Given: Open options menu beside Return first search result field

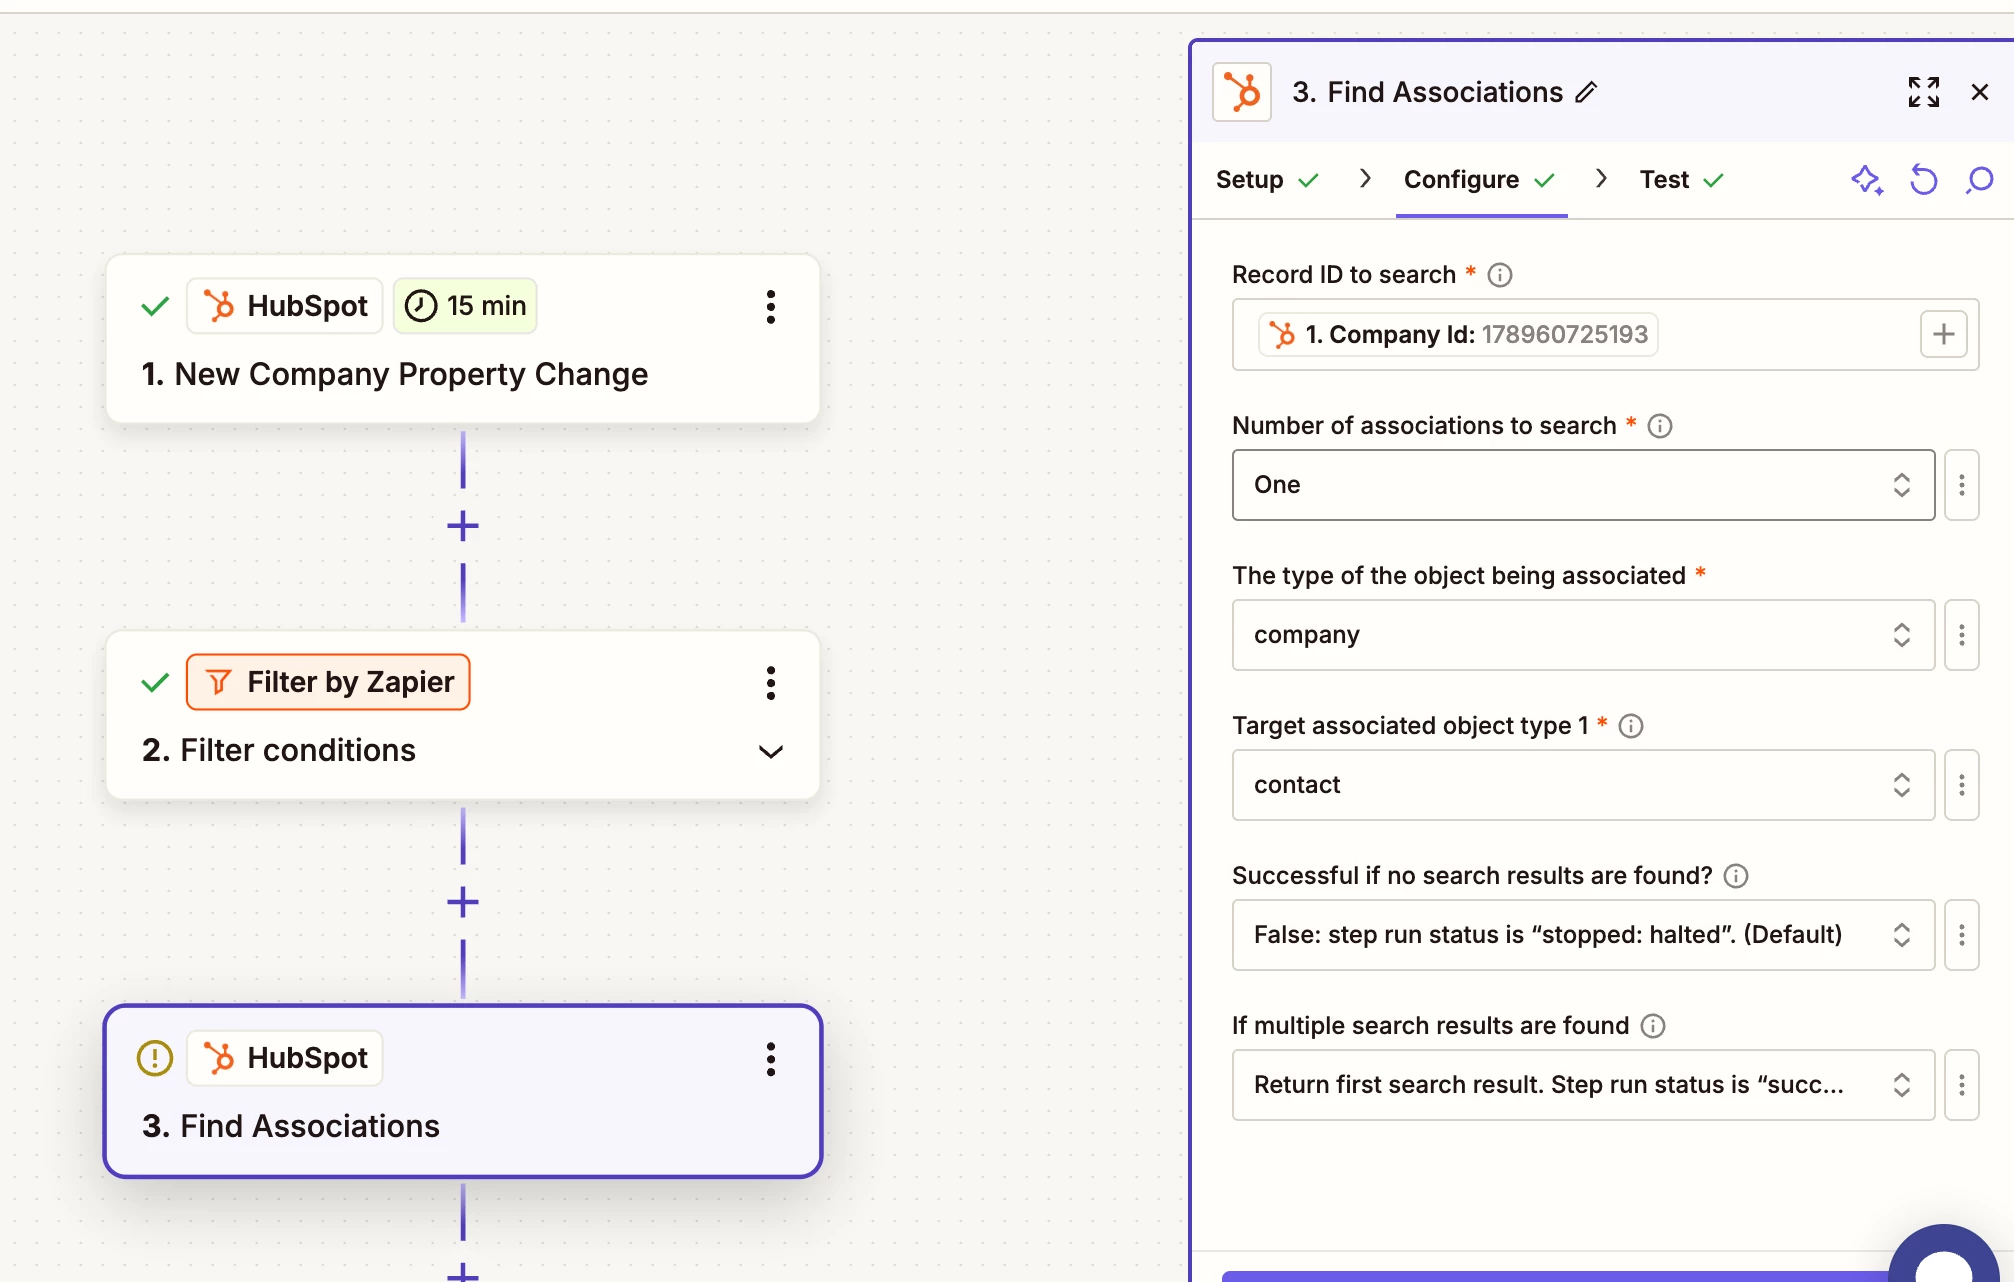Looking at the screenshot, I should click(1962, 1085).
